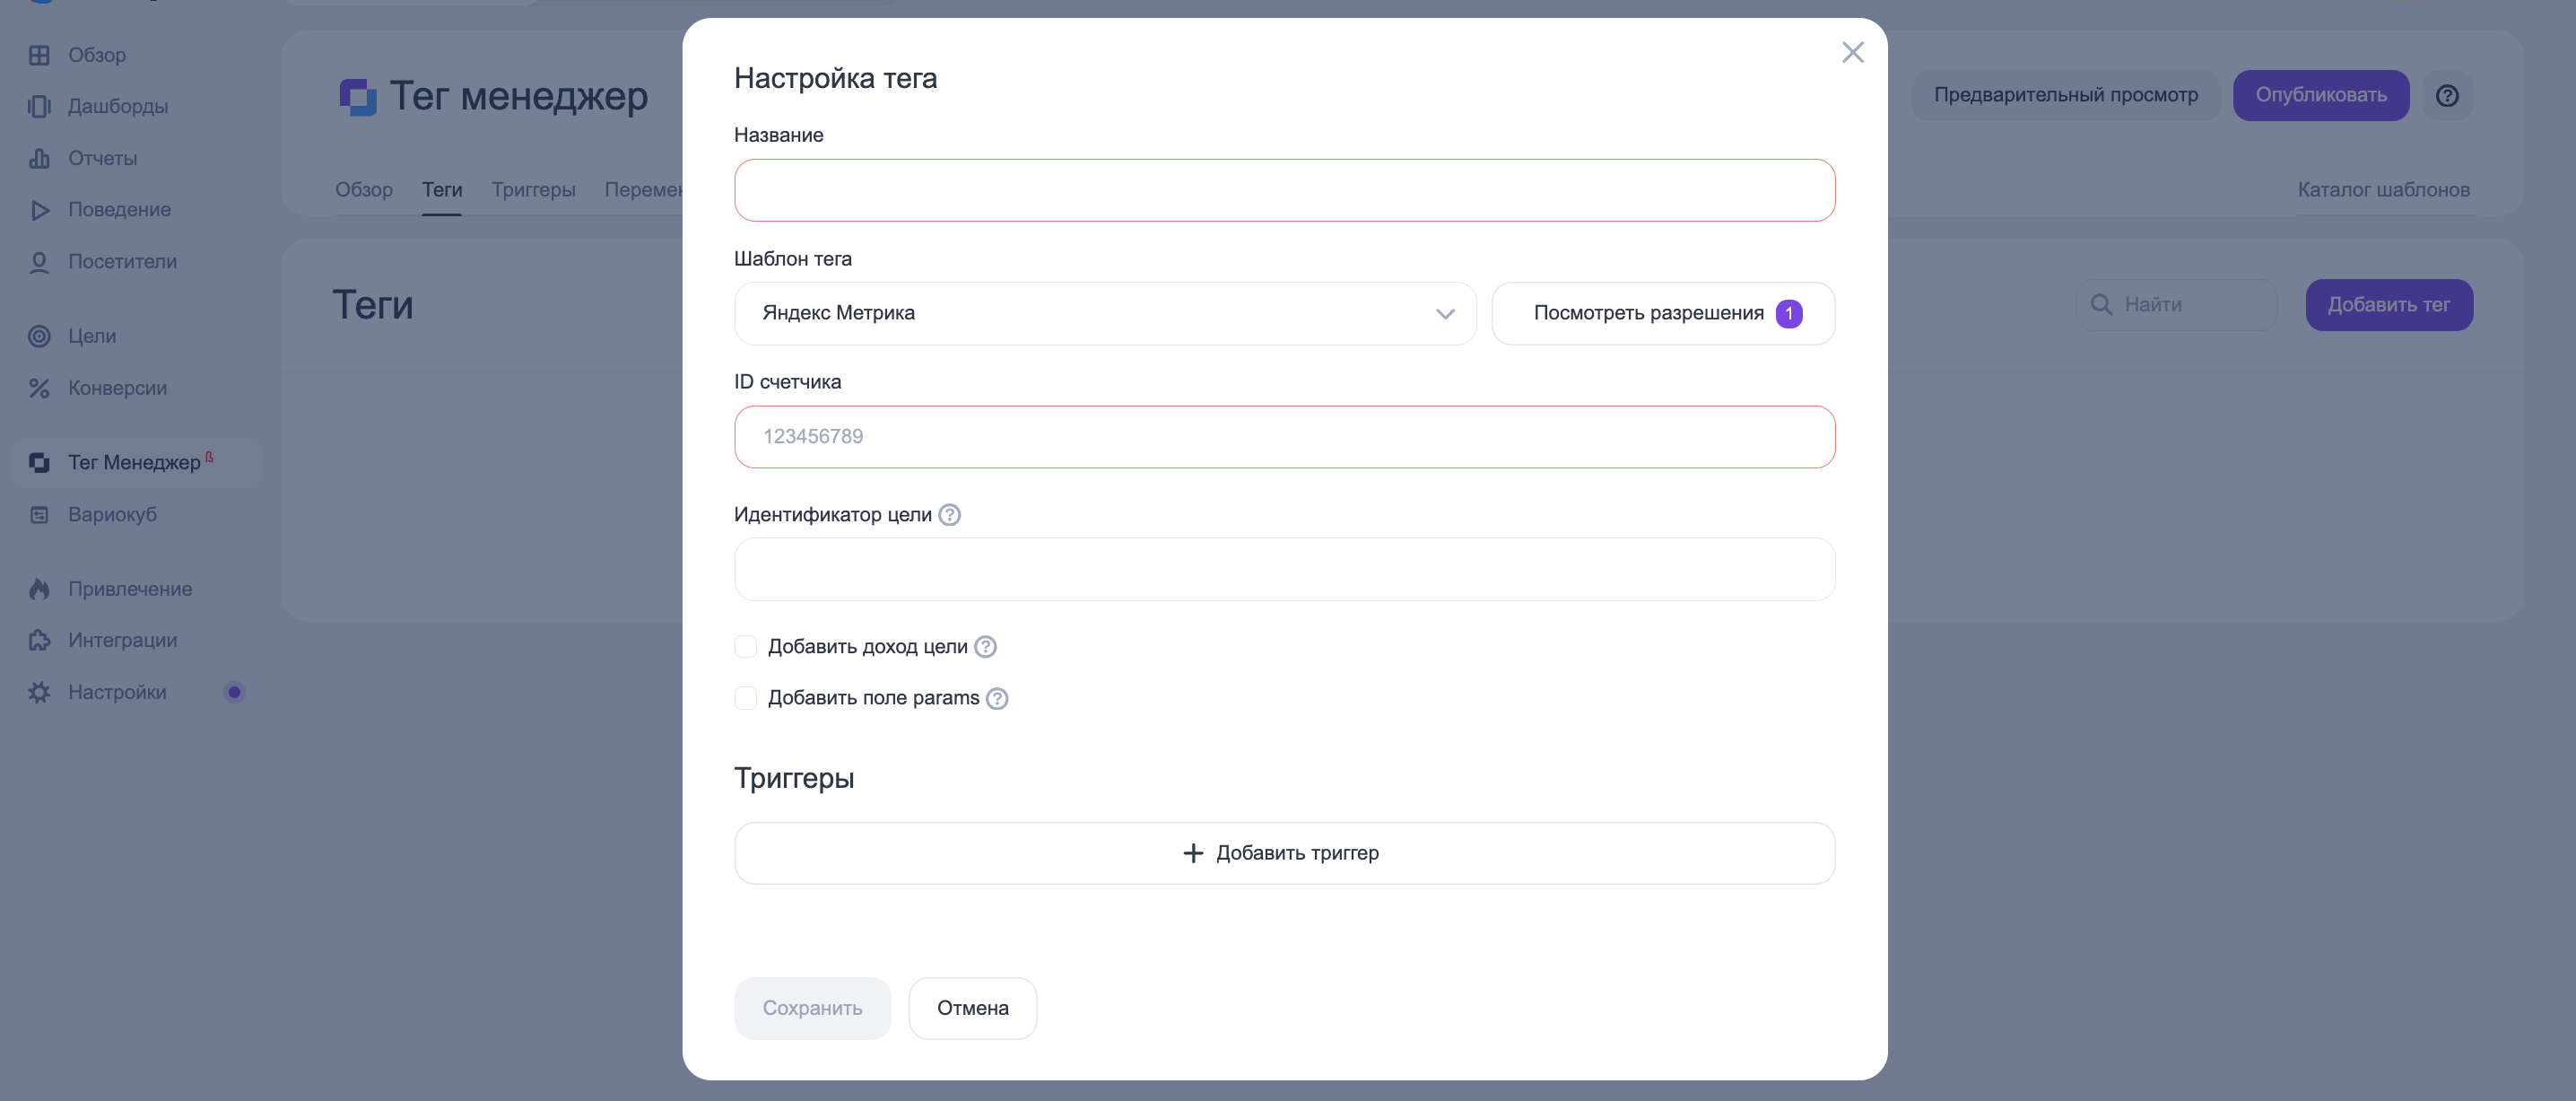Enable Добавить доход цели checkbox
Screen dimensions: 2576x1101
[746, 647]
